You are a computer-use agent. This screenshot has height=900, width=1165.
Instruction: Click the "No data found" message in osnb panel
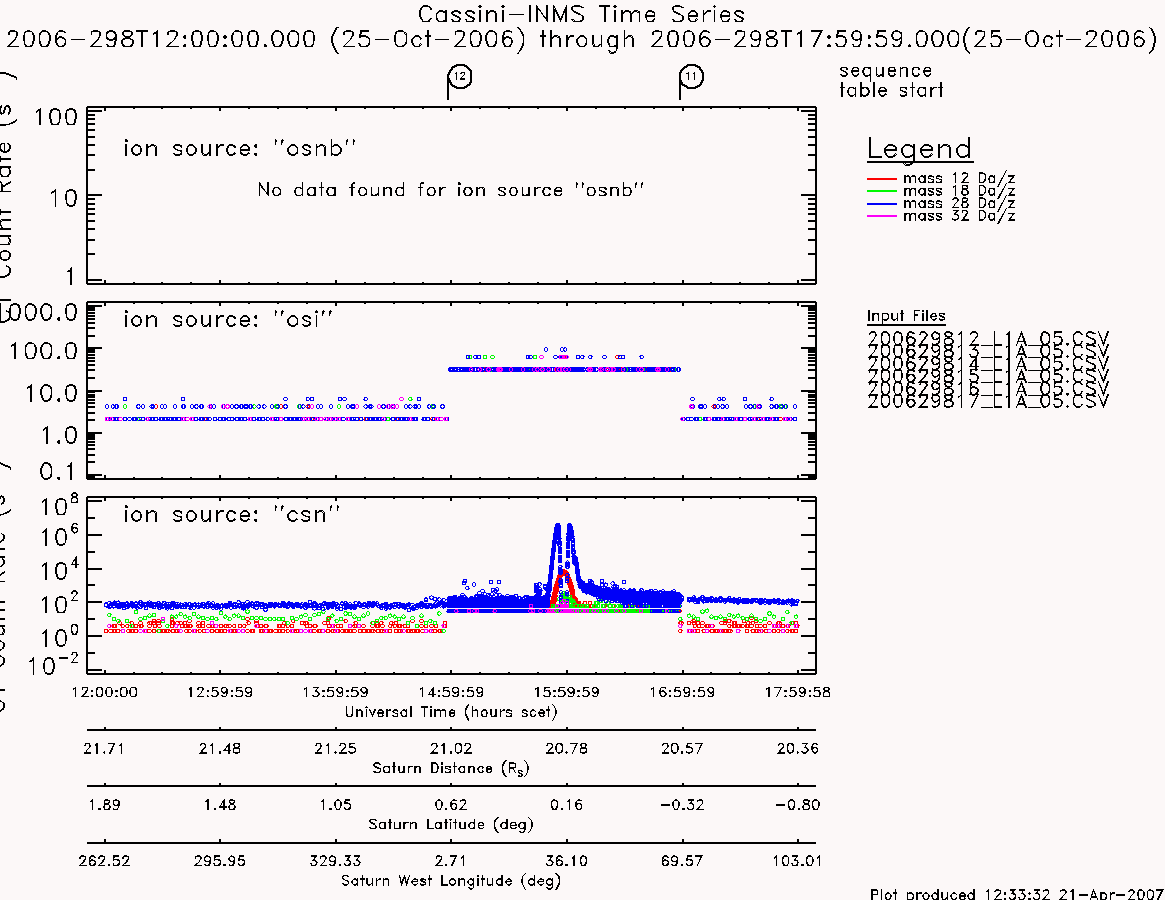[x=450, y=190]
